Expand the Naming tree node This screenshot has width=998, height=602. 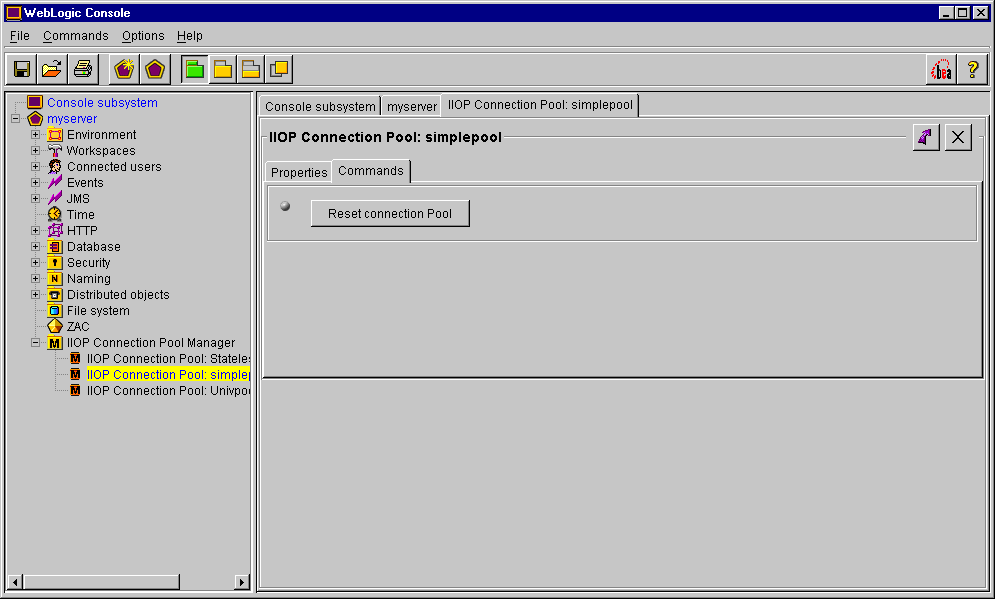pyautogui.click(x=36, y=279)
